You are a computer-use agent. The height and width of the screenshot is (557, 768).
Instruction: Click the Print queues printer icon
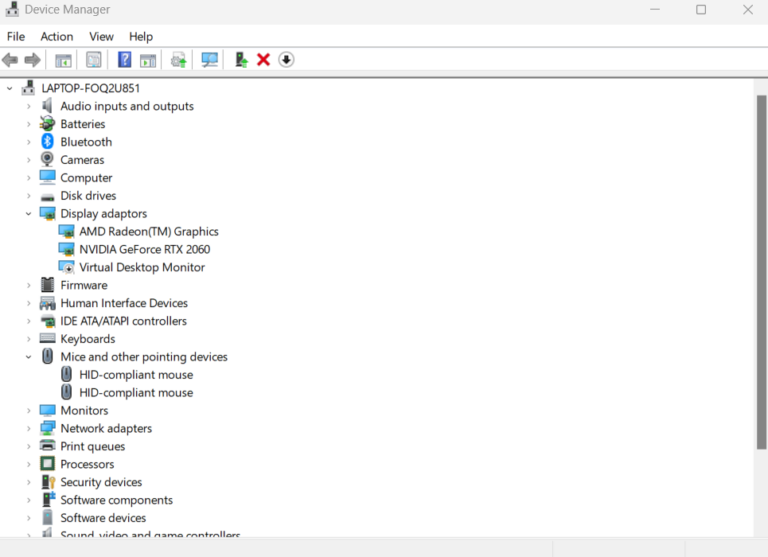click(48, 446)
